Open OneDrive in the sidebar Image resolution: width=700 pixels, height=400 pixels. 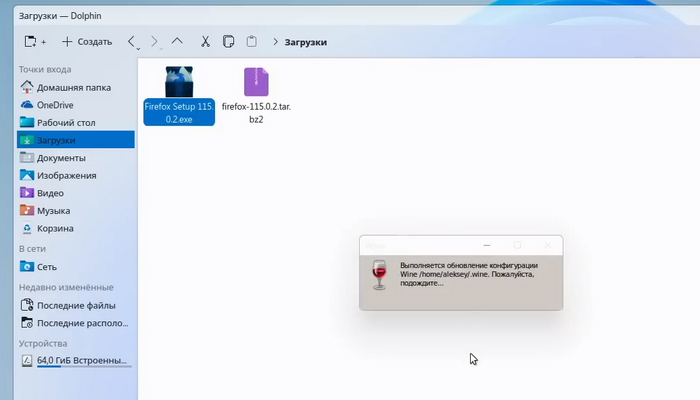point(75,105)
